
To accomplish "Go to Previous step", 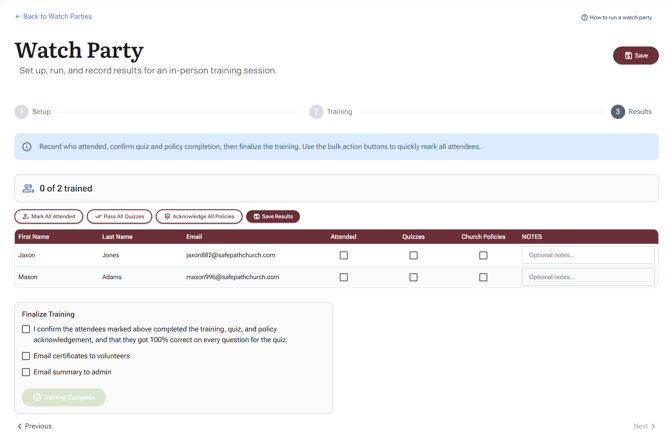I will pos(35,426).
